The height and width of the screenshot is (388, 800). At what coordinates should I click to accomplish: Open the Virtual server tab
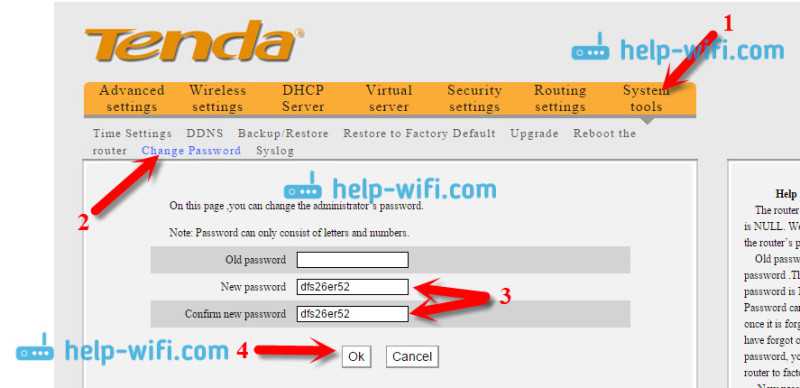[389, 99]
